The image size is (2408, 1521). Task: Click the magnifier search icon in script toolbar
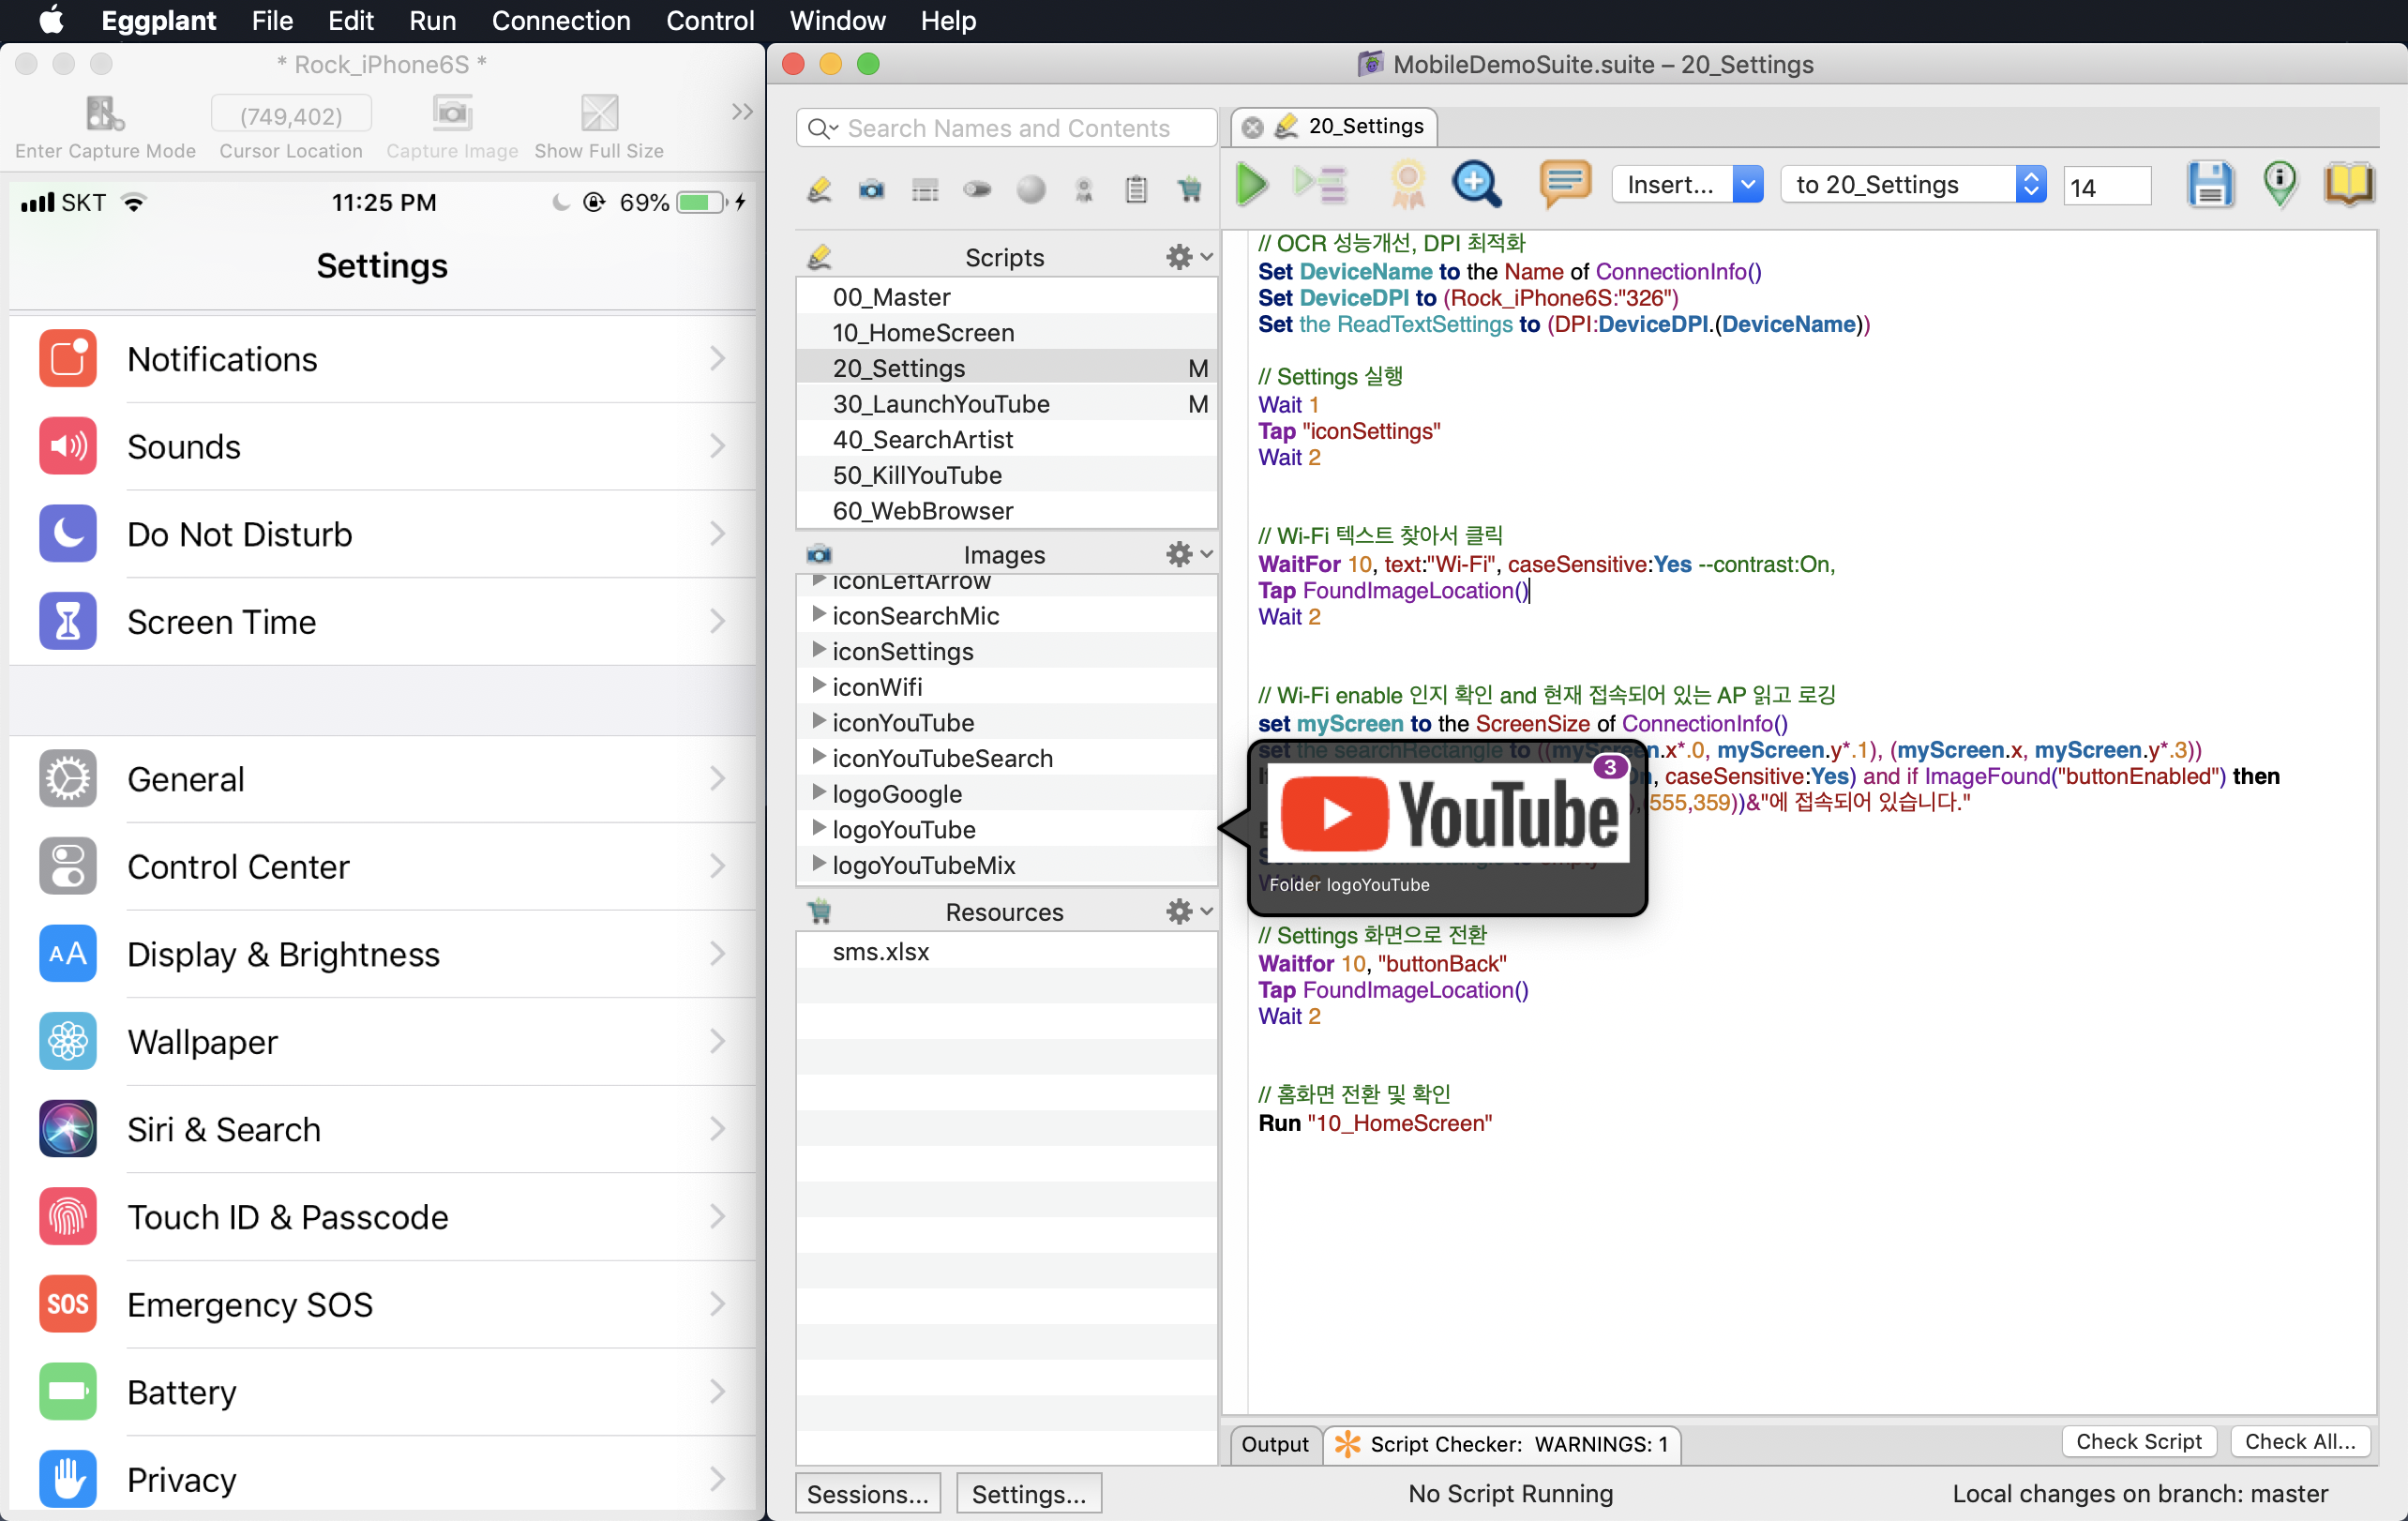[x=1476, y=185]
